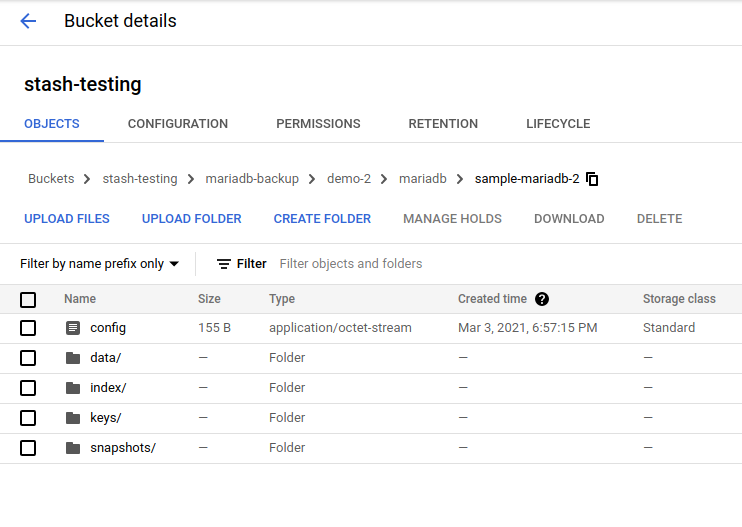Click the data/ folder icon
The height and width of the screenshot is (527, 742).
tap(72, 358)
